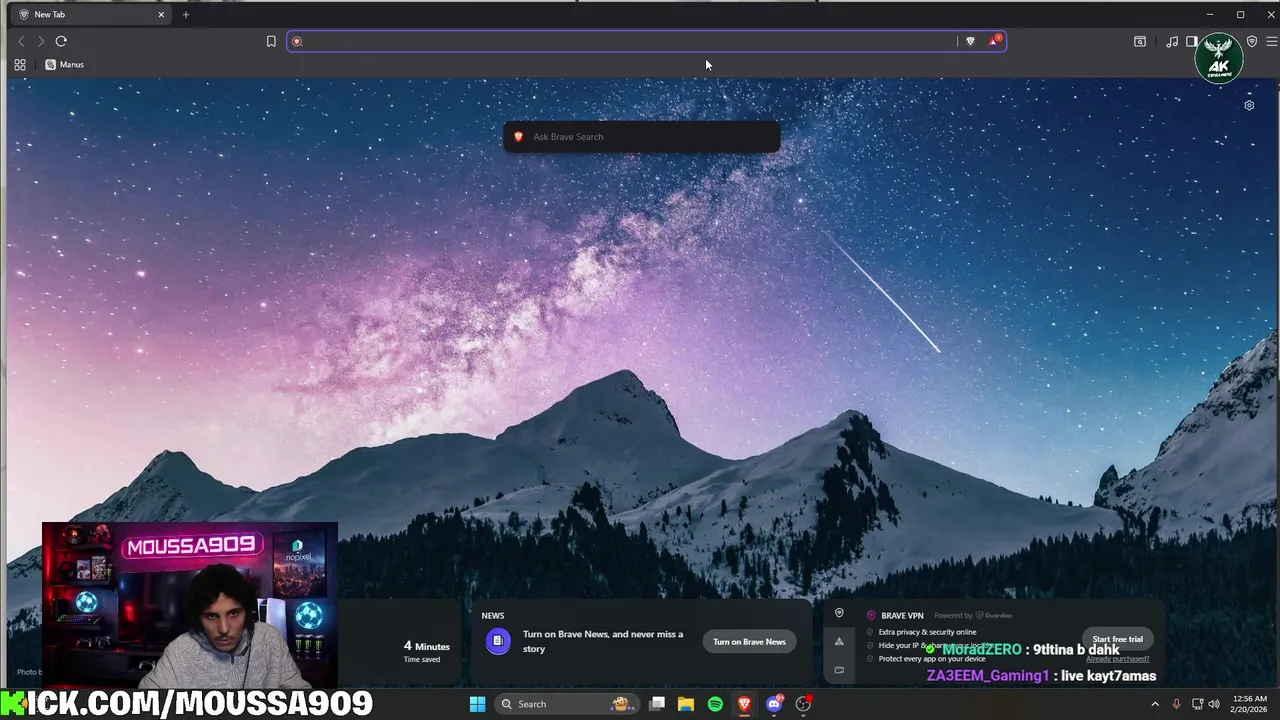Click the Extra privacy & security online line
Viewport: 1280px width, 720px height.
927,632
